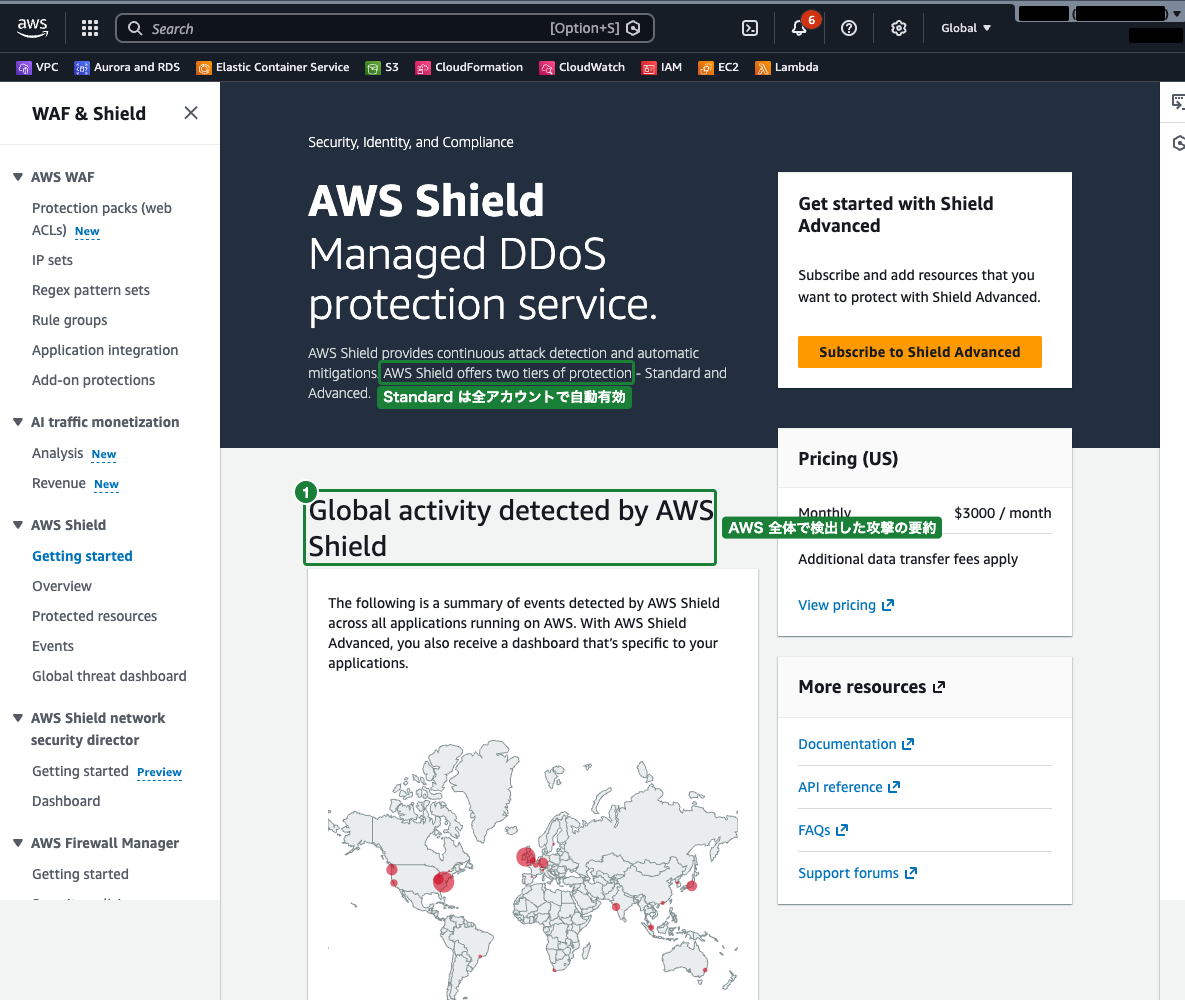Viewport: 1185px width, 1000px height.
Task: Open Regex pattern sets
Action: 91,290
